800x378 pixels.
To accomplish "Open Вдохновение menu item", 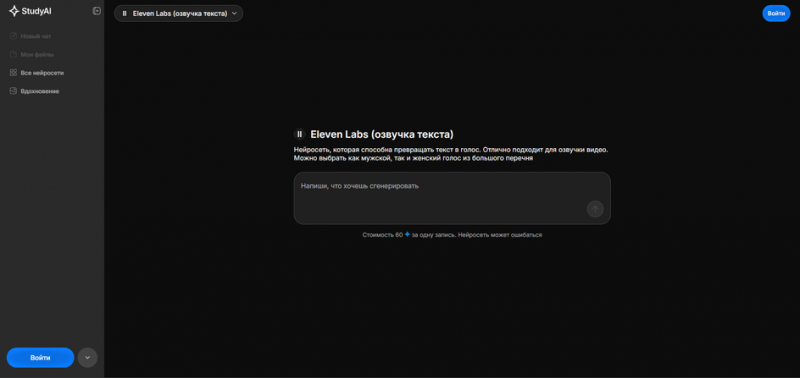I will 34,91.
